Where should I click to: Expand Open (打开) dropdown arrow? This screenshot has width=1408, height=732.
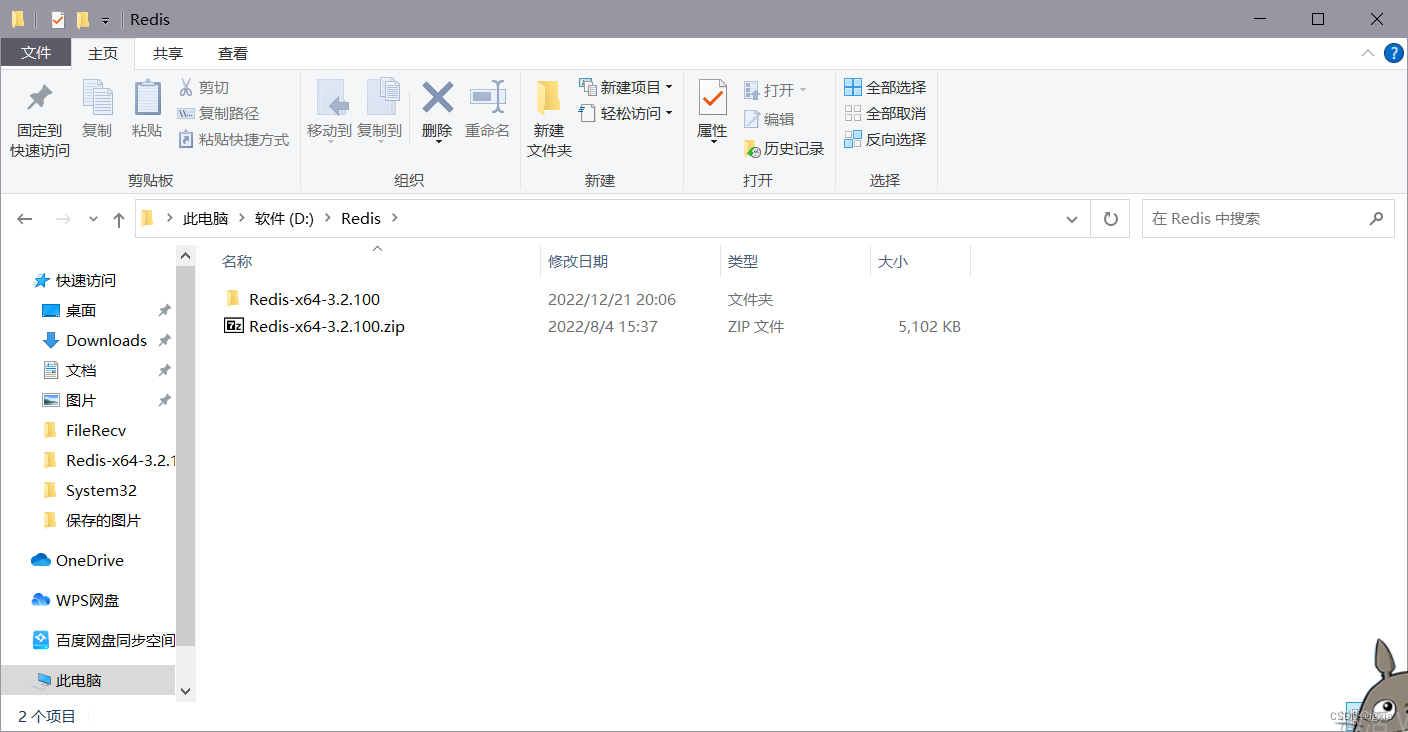tap(802, 91)
